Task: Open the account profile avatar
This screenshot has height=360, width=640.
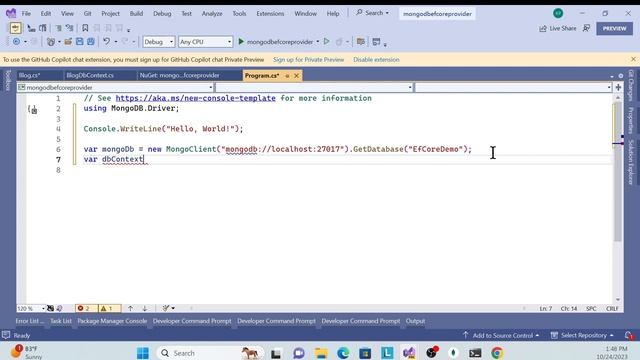Action: click(558, 13)
